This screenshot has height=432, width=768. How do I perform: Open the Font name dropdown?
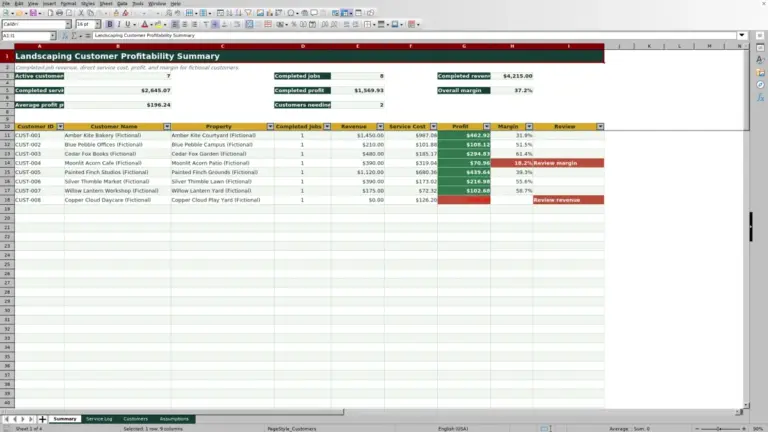tap(68, 24)
